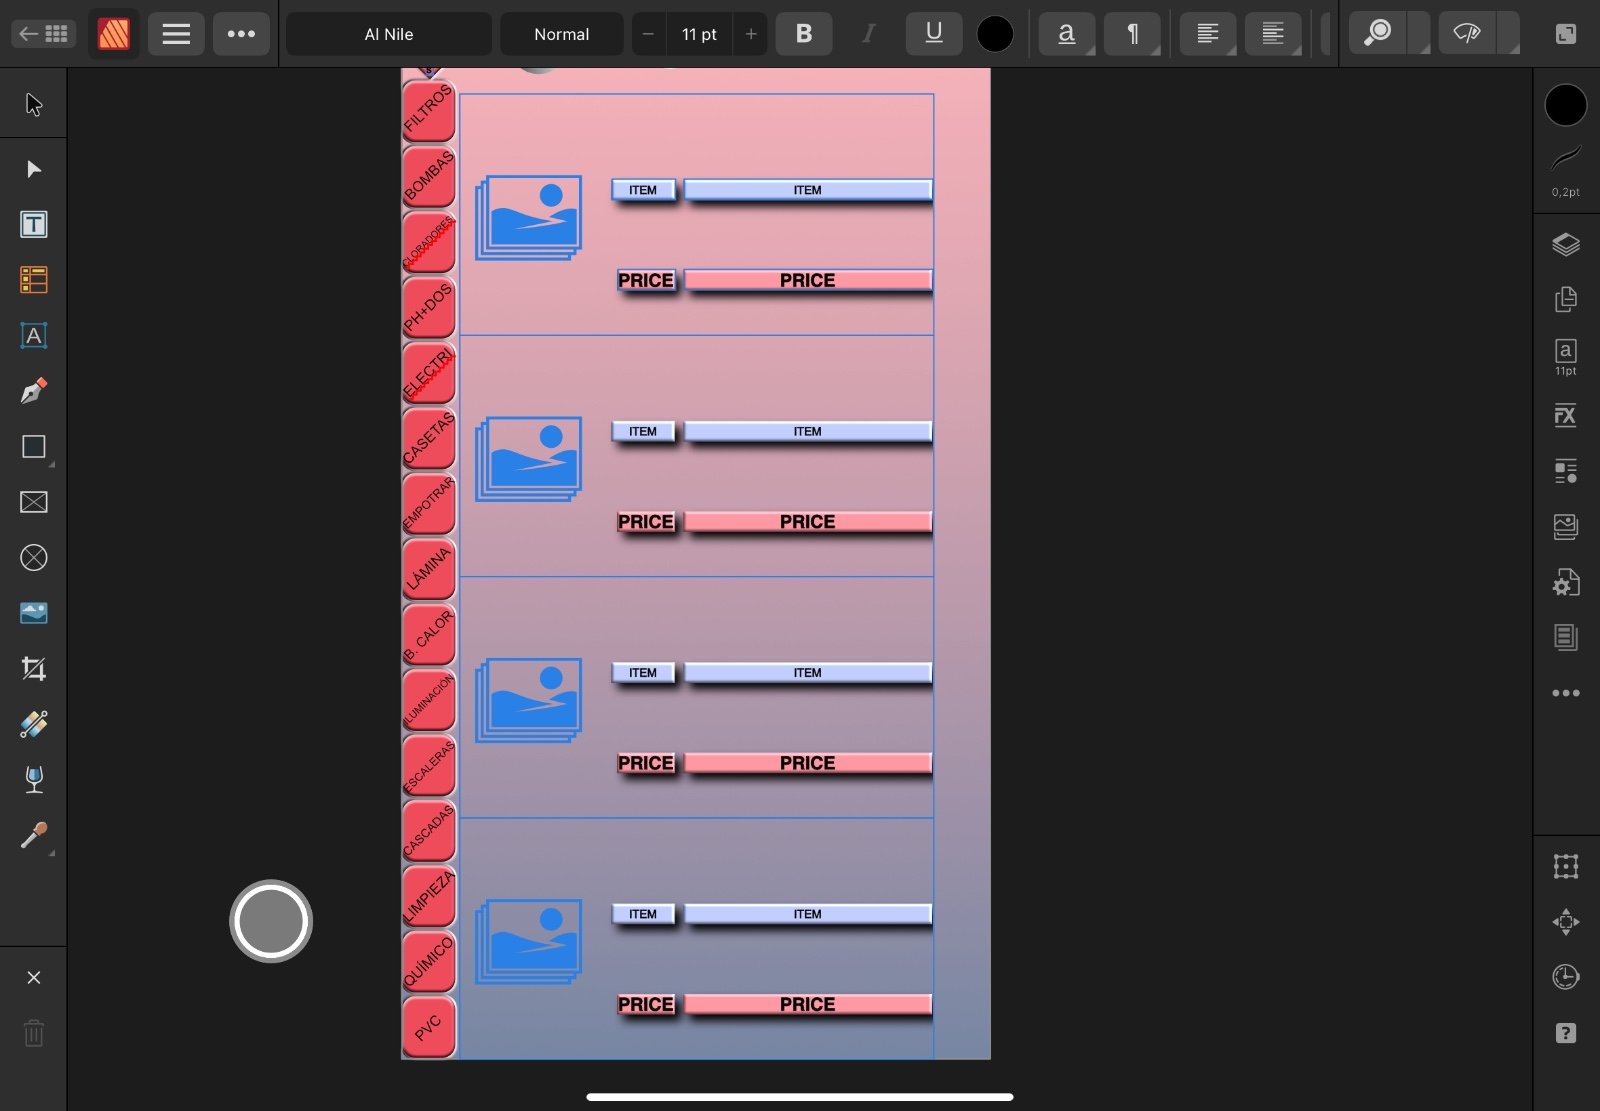
Task: Open the Al Nile font family dropdown
Action: click(388, 34)
